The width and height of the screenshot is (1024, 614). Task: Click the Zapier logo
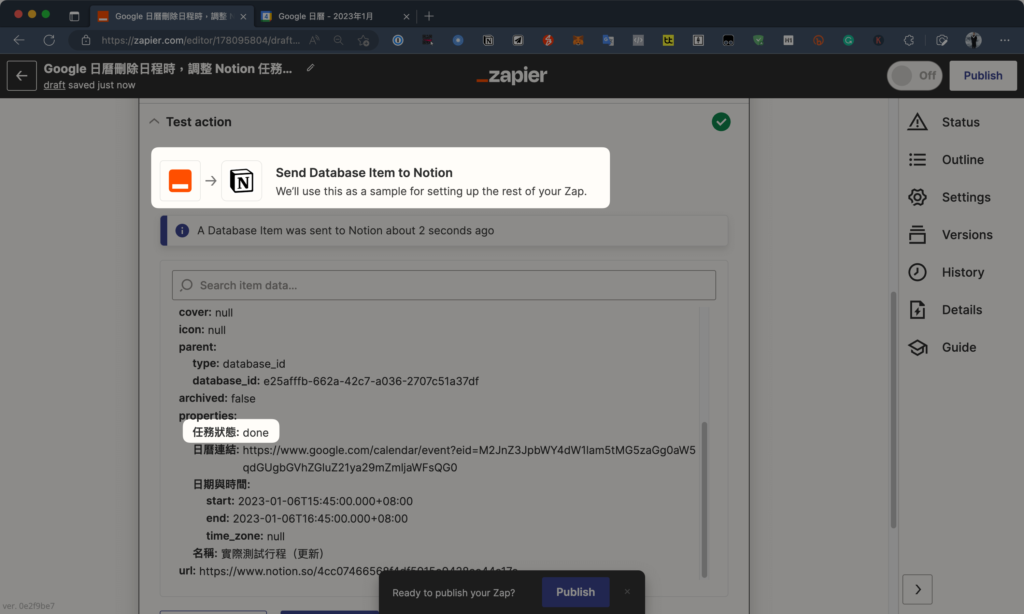point(512,76)
